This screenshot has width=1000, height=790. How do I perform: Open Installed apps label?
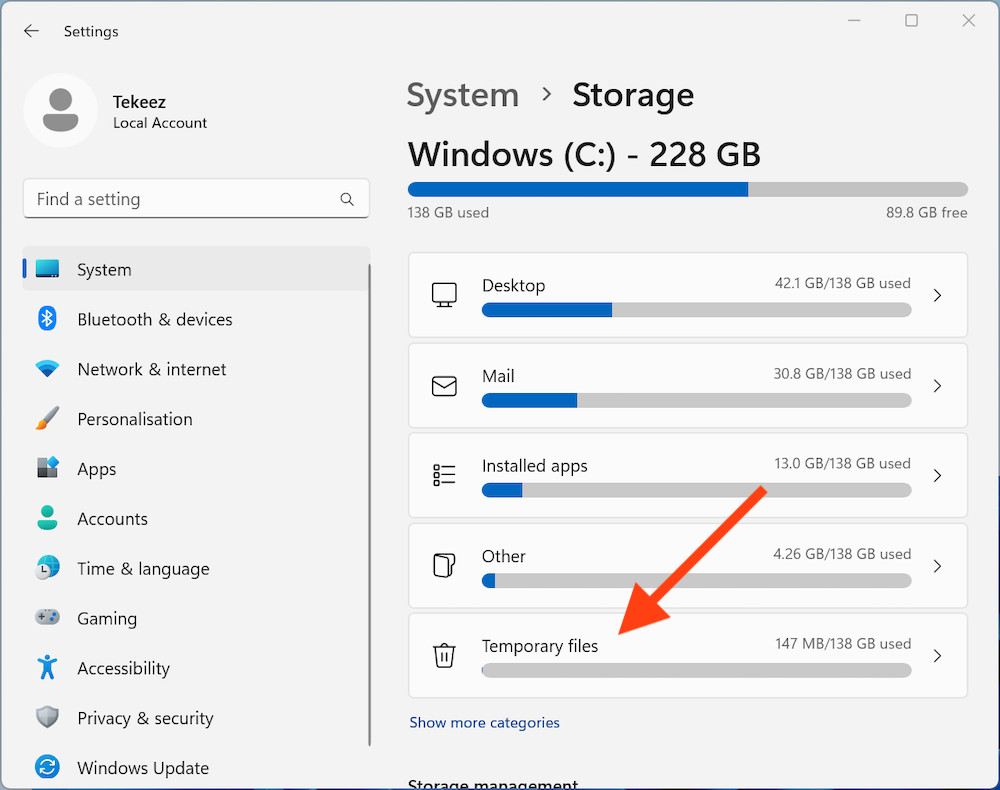[534, 466]
